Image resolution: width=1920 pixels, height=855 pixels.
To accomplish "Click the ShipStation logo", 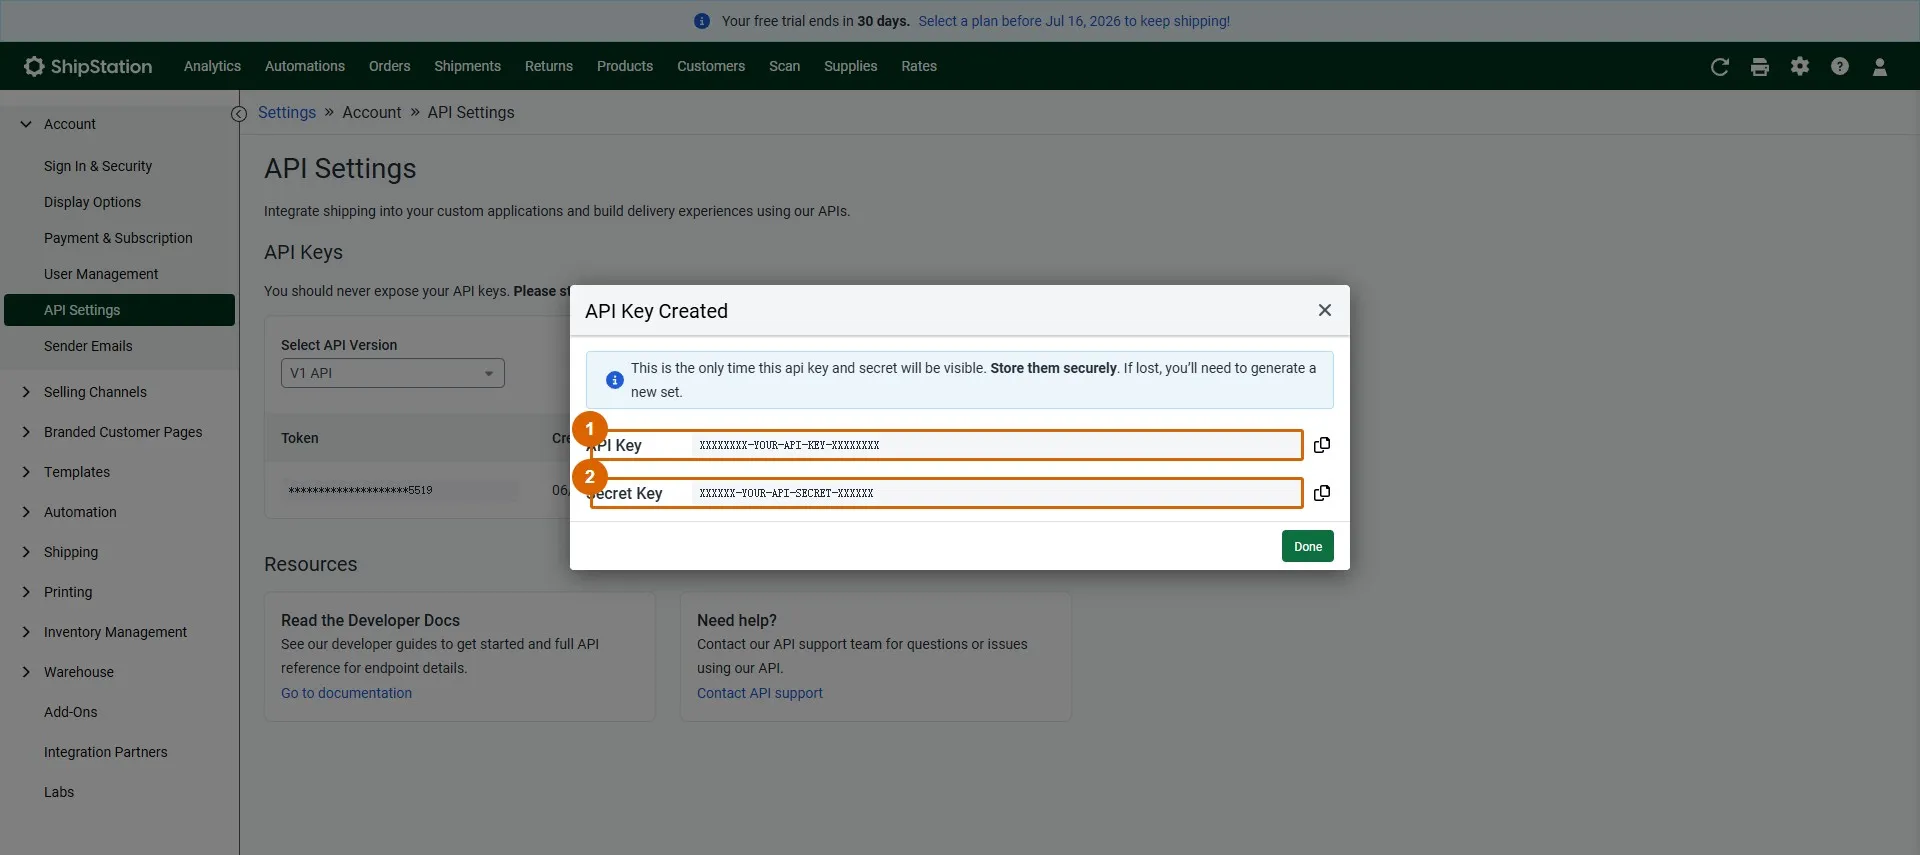I will click(x=88, y=66).
